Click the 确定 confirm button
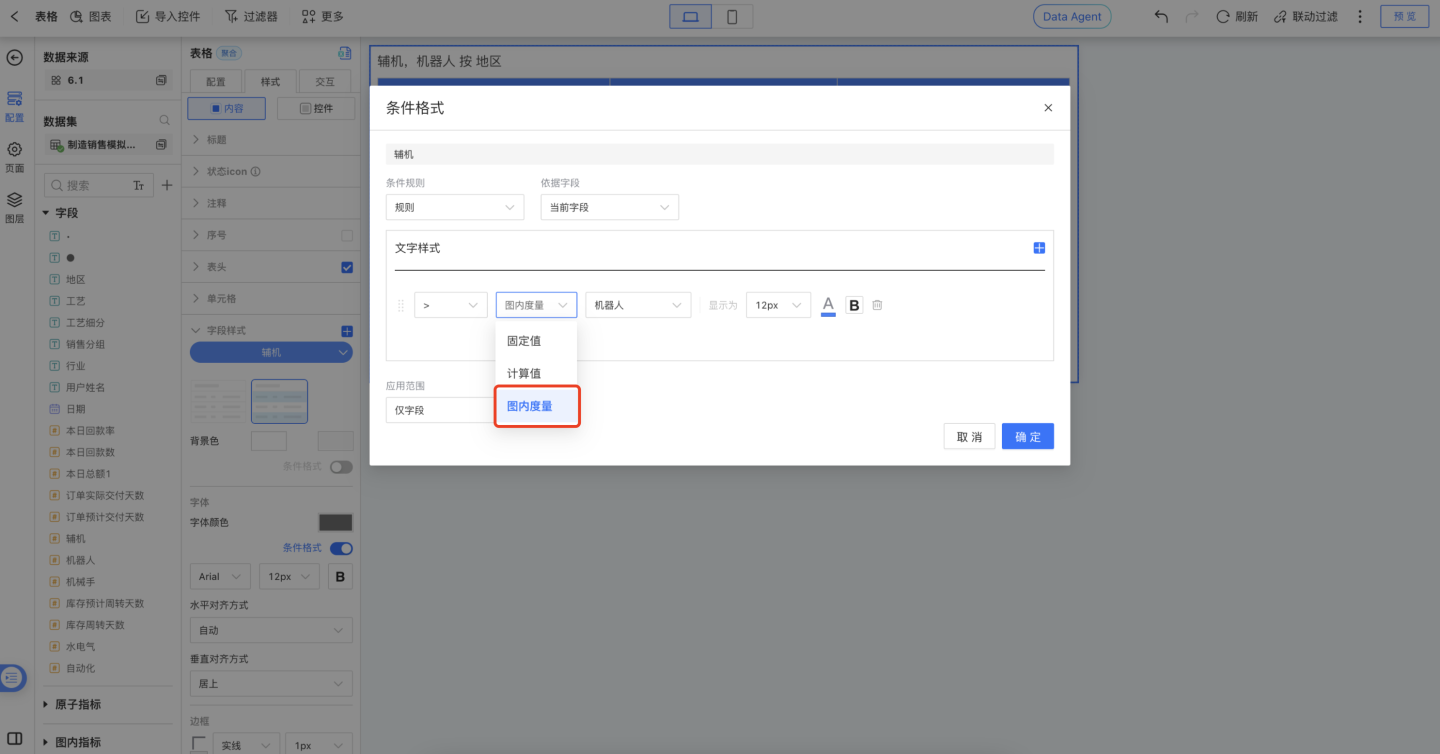The image size is (1440, 754). click(x=1027, y=437)
